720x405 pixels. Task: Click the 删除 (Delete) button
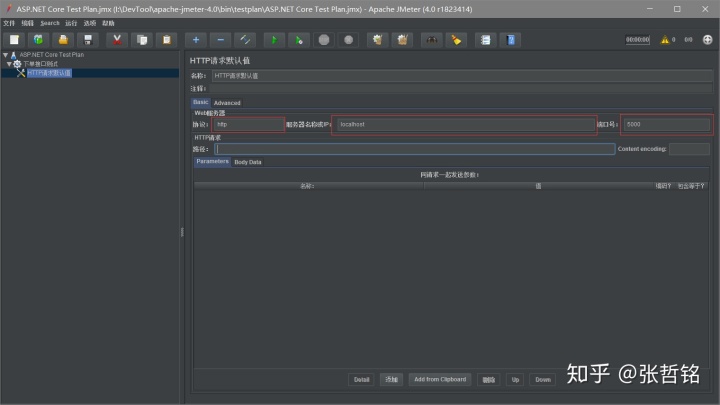489,380
